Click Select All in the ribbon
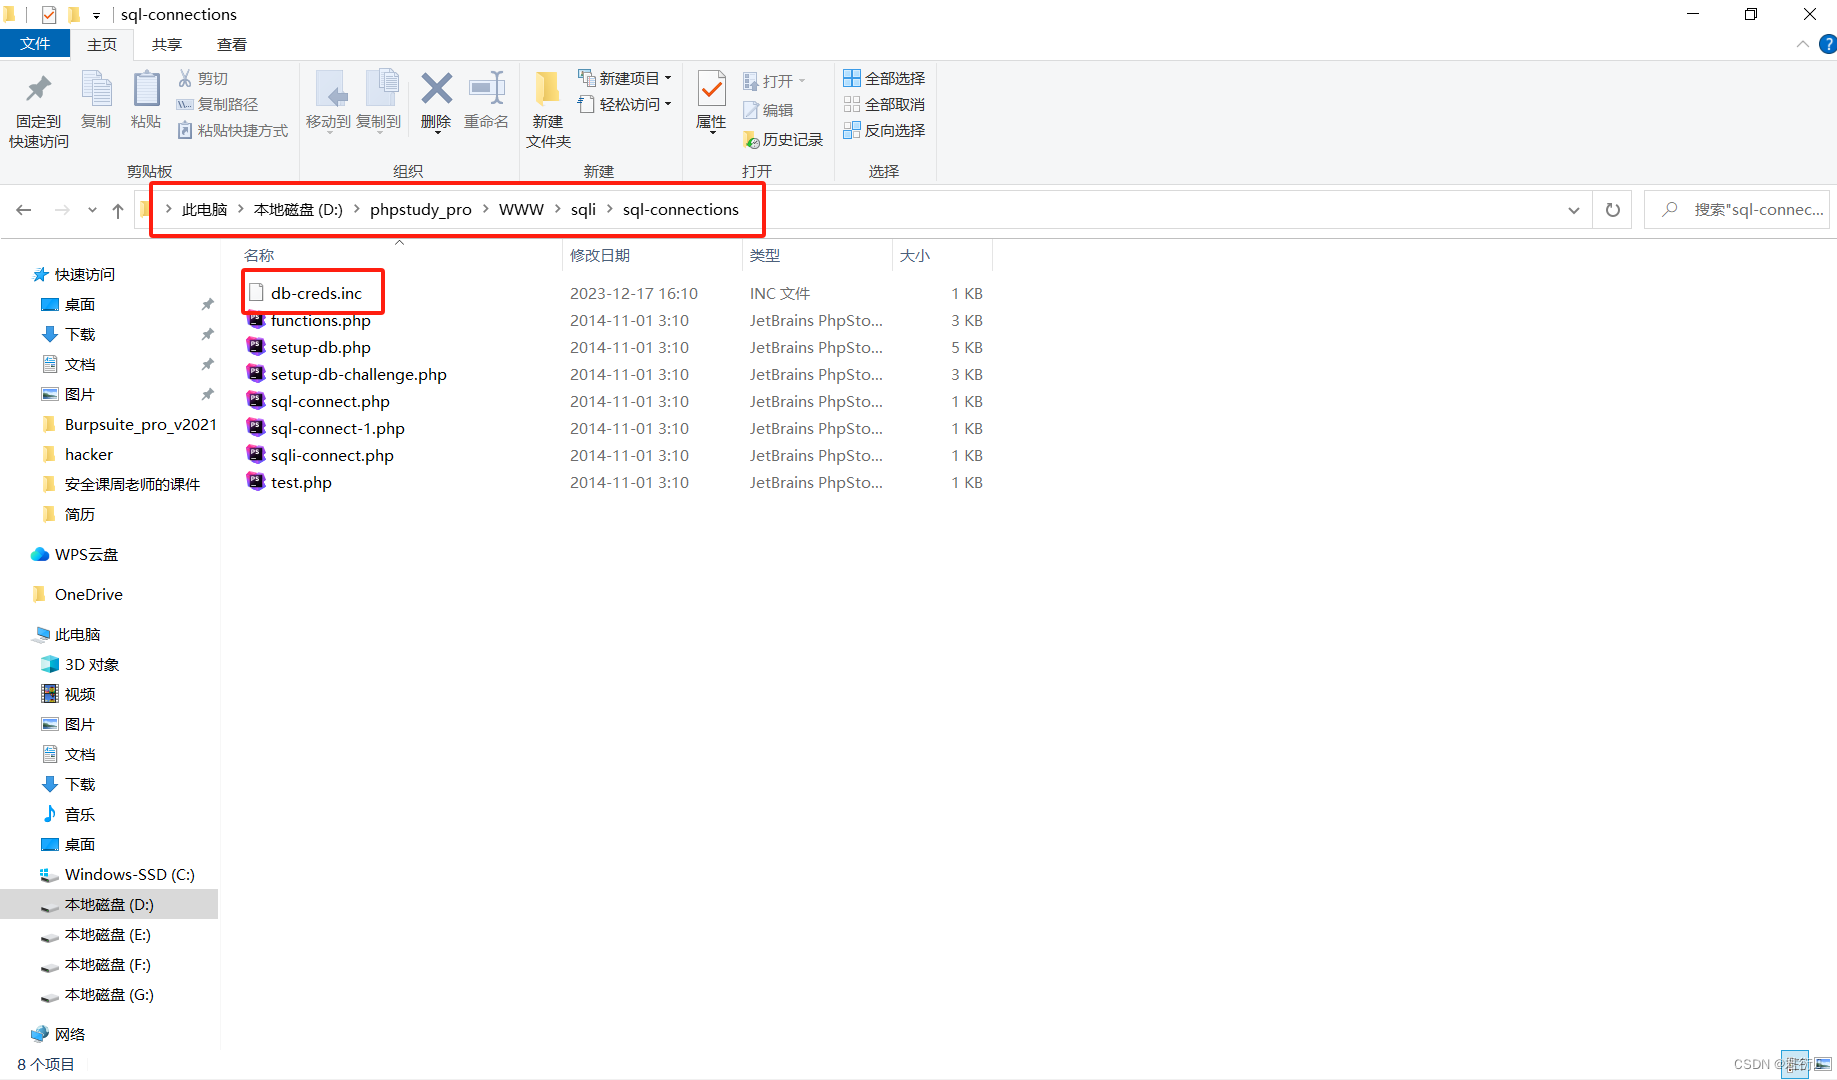1837x1080 pixels. tap(884, 78)
